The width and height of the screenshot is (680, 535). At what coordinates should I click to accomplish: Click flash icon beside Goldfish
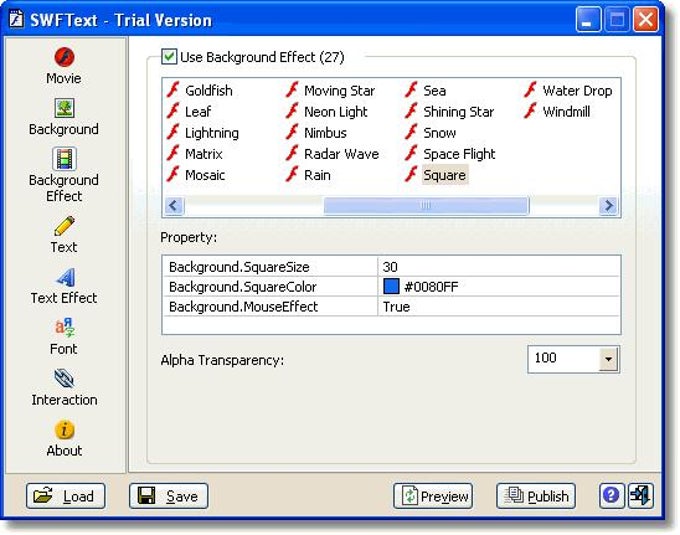pos(173,90)
